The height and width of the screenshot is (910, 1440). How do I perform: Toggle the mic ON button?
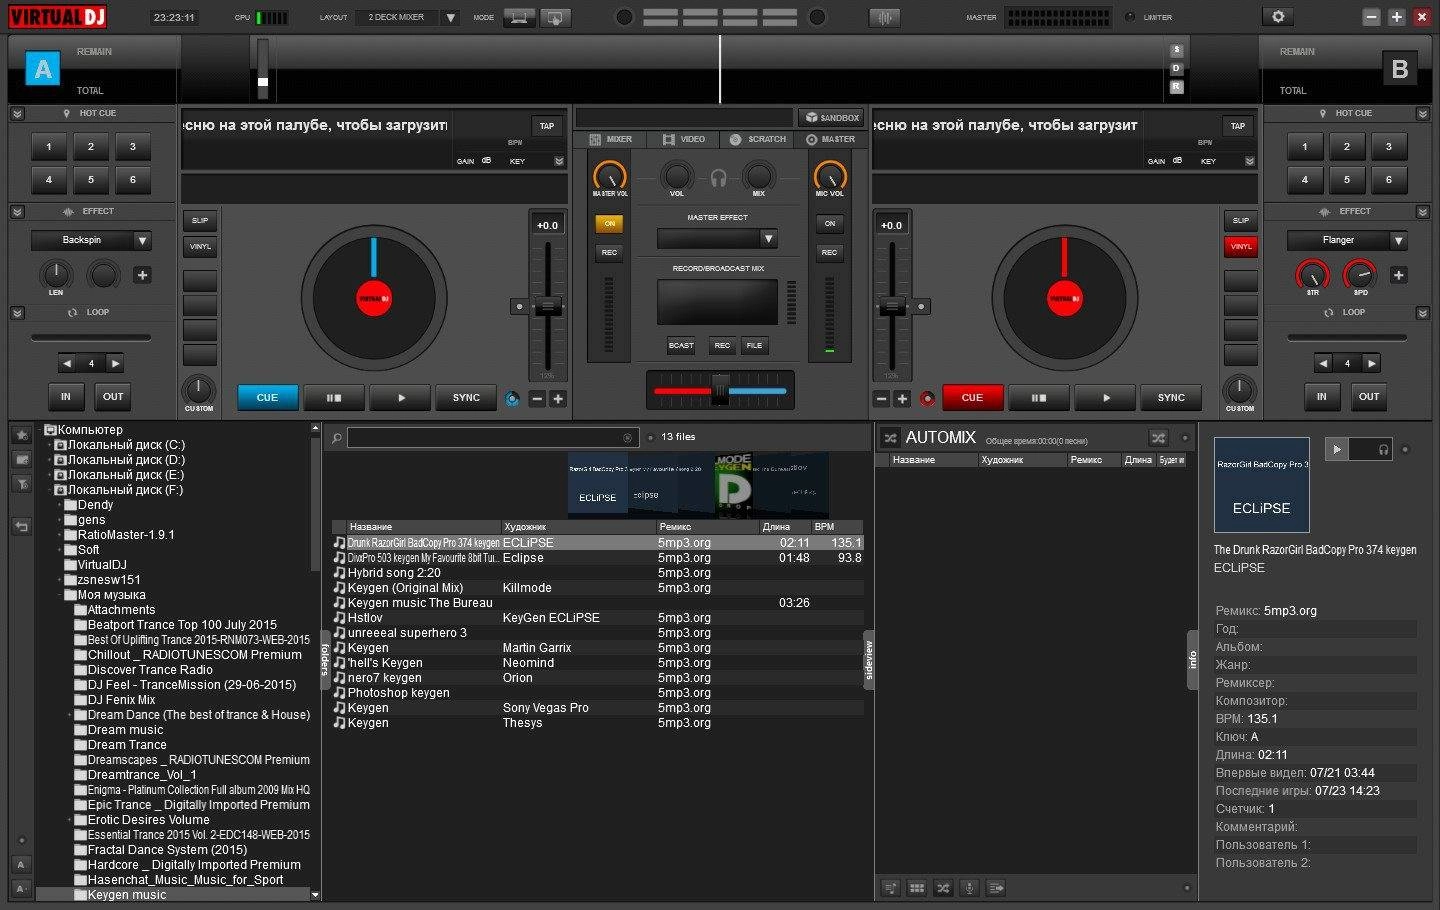pos(829,224)
